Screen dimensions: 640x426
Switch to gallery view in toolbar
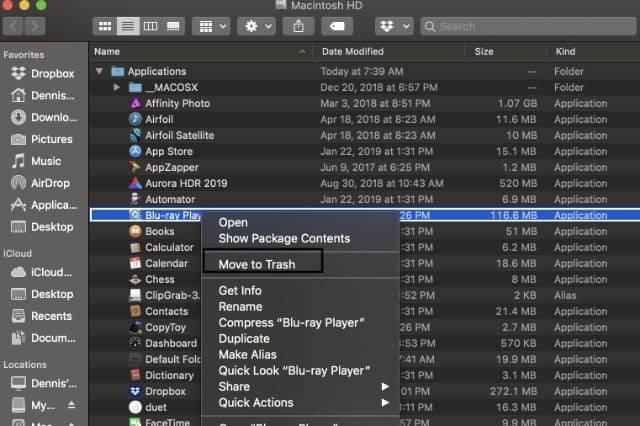point(173,26)
